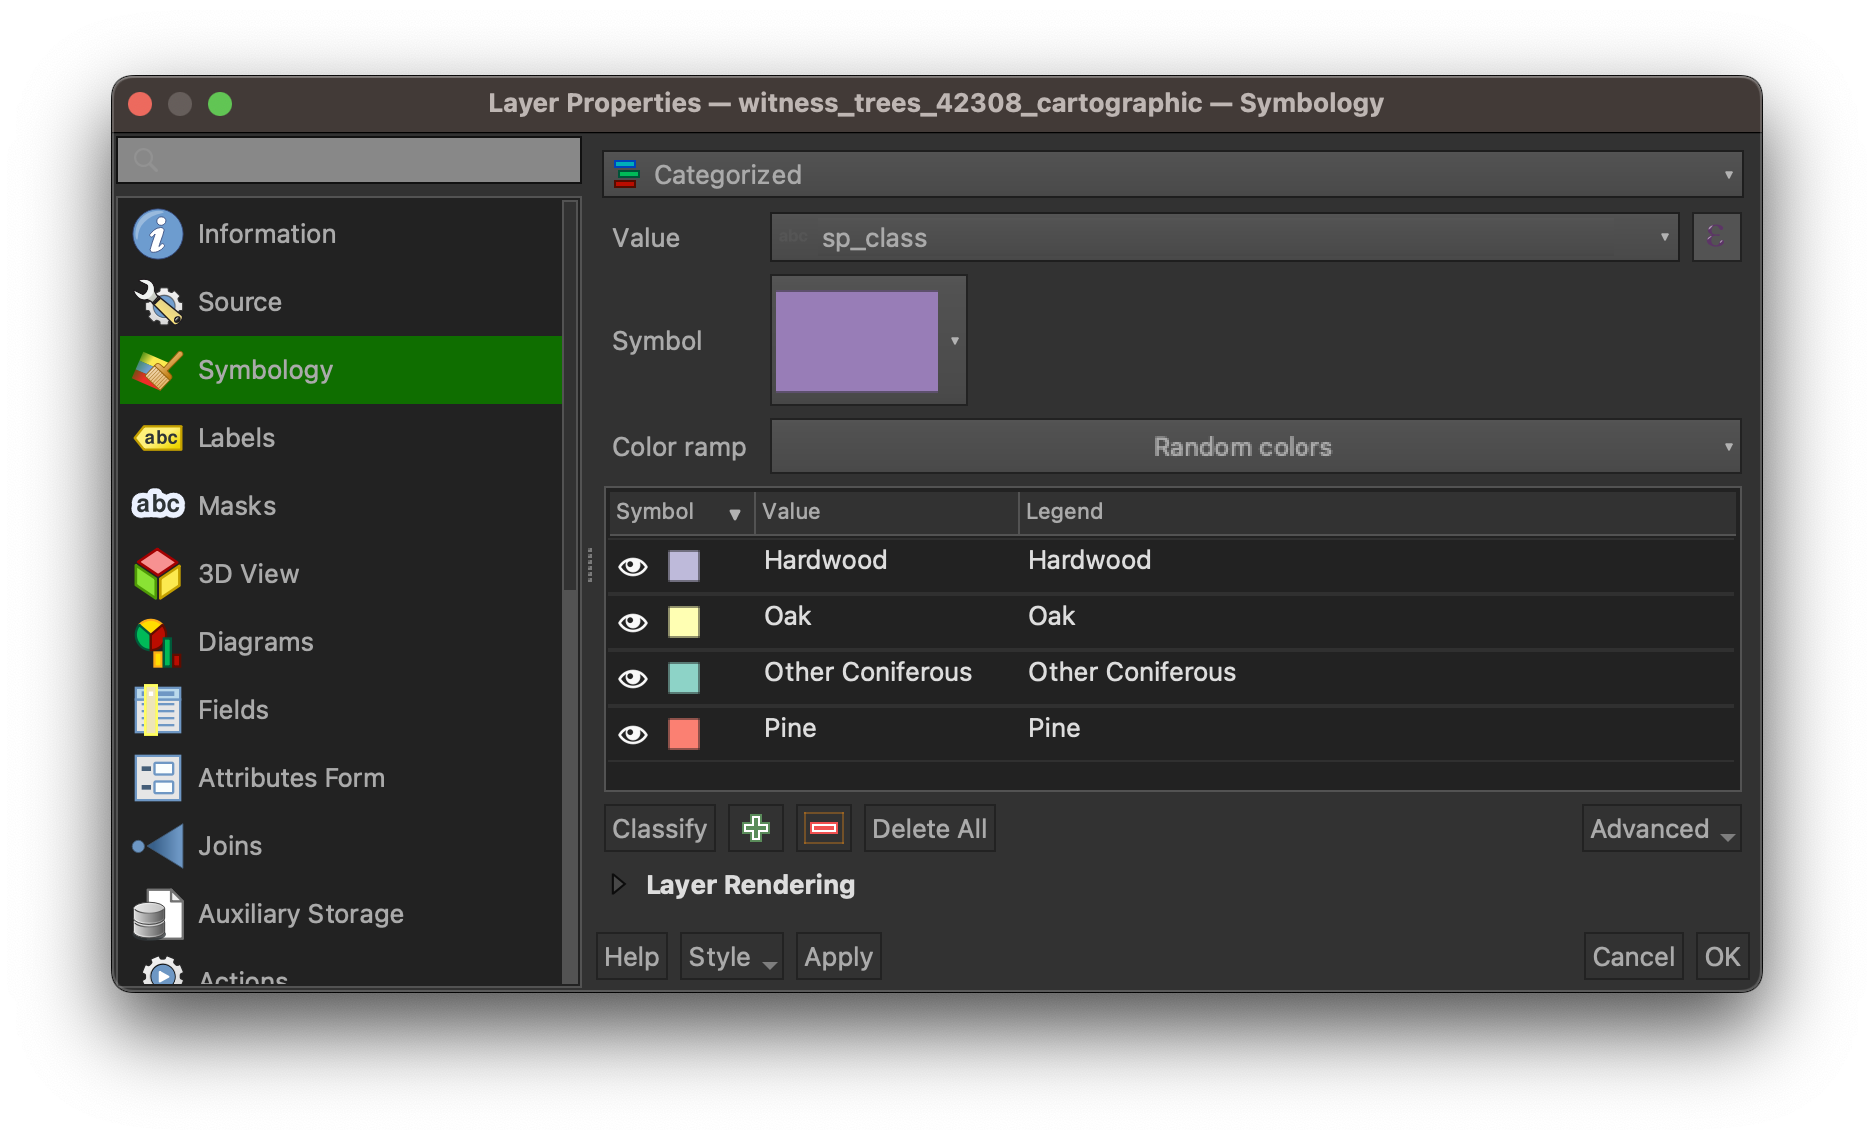
Task: Click the Information sidebar icon
Action: click(x=158, y=234)
